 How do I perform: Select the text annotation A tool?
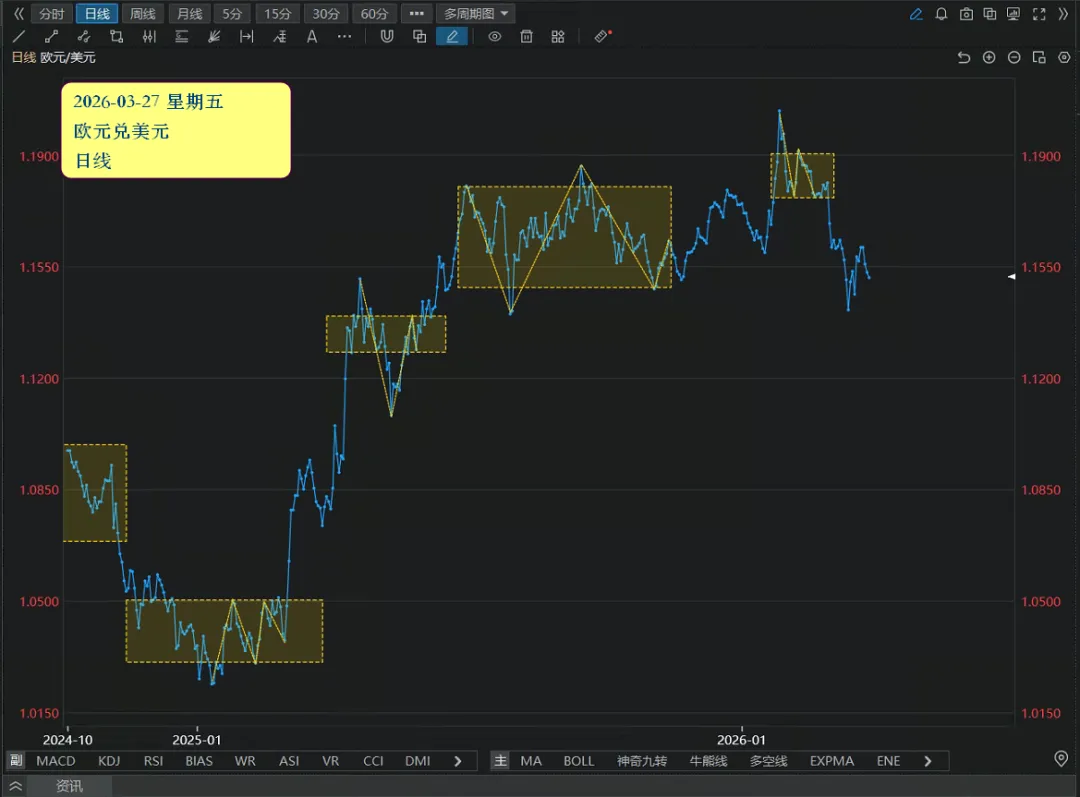point(312,37)
